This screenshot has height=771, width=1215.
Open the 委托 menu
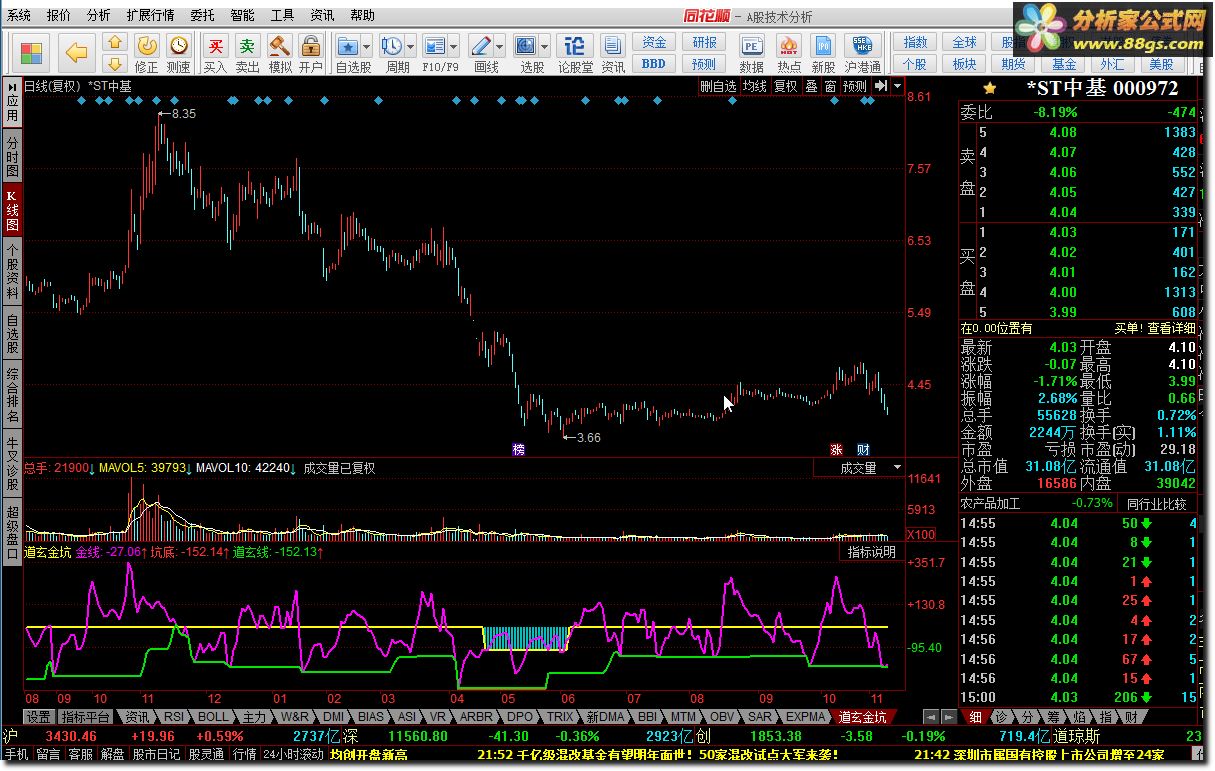click(x=202, y=15)
